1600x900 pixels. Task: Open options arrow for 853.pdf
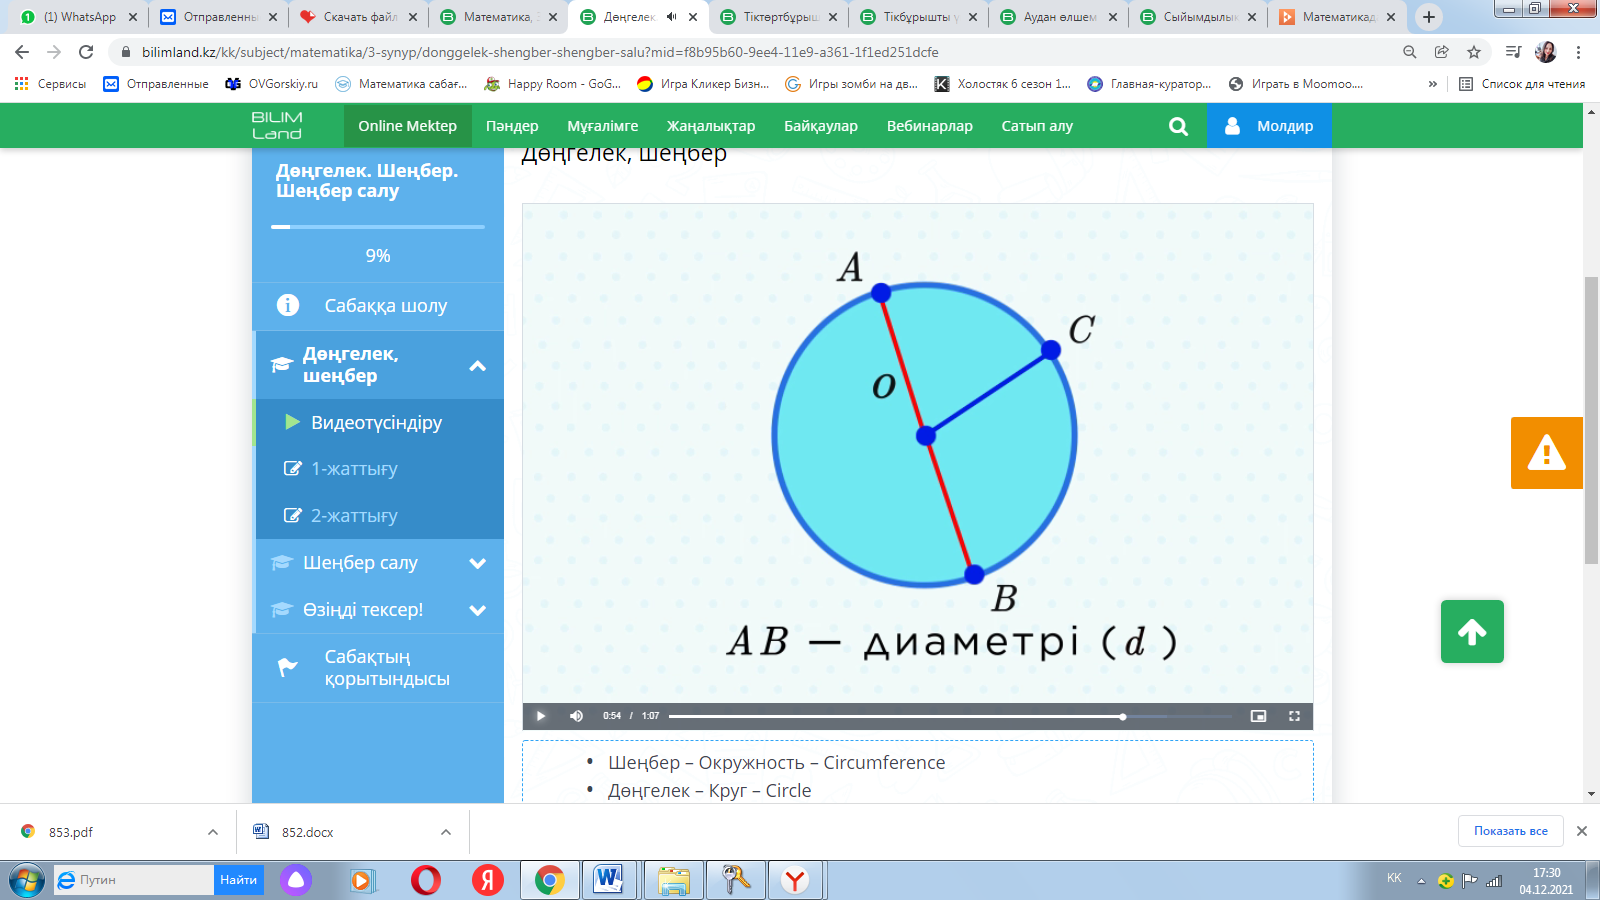[213, 832]
